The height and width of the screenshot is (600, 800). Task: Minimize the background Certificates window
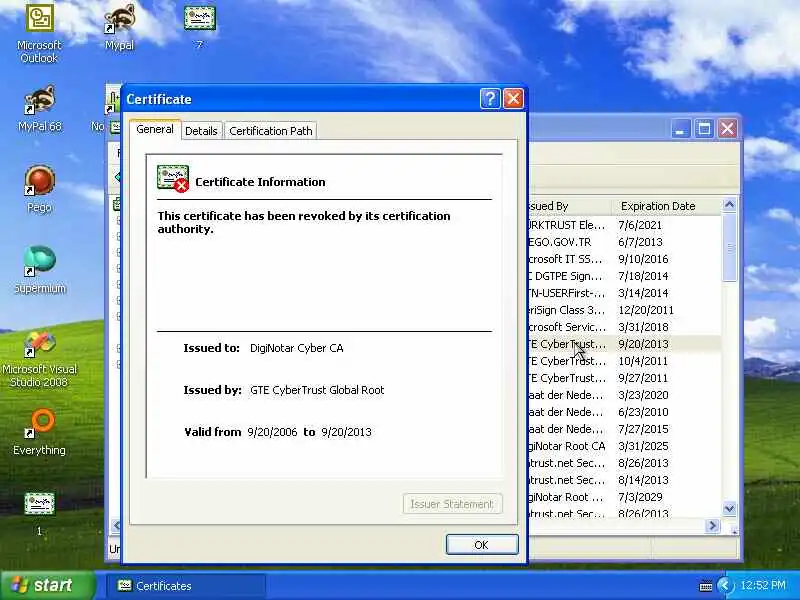[680, 129]
